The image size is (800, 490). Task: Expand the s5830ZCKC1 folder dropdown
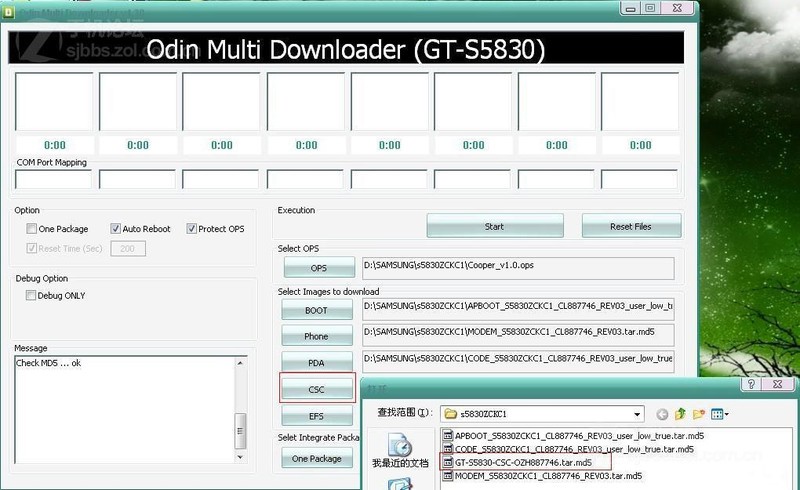(637, 414)
